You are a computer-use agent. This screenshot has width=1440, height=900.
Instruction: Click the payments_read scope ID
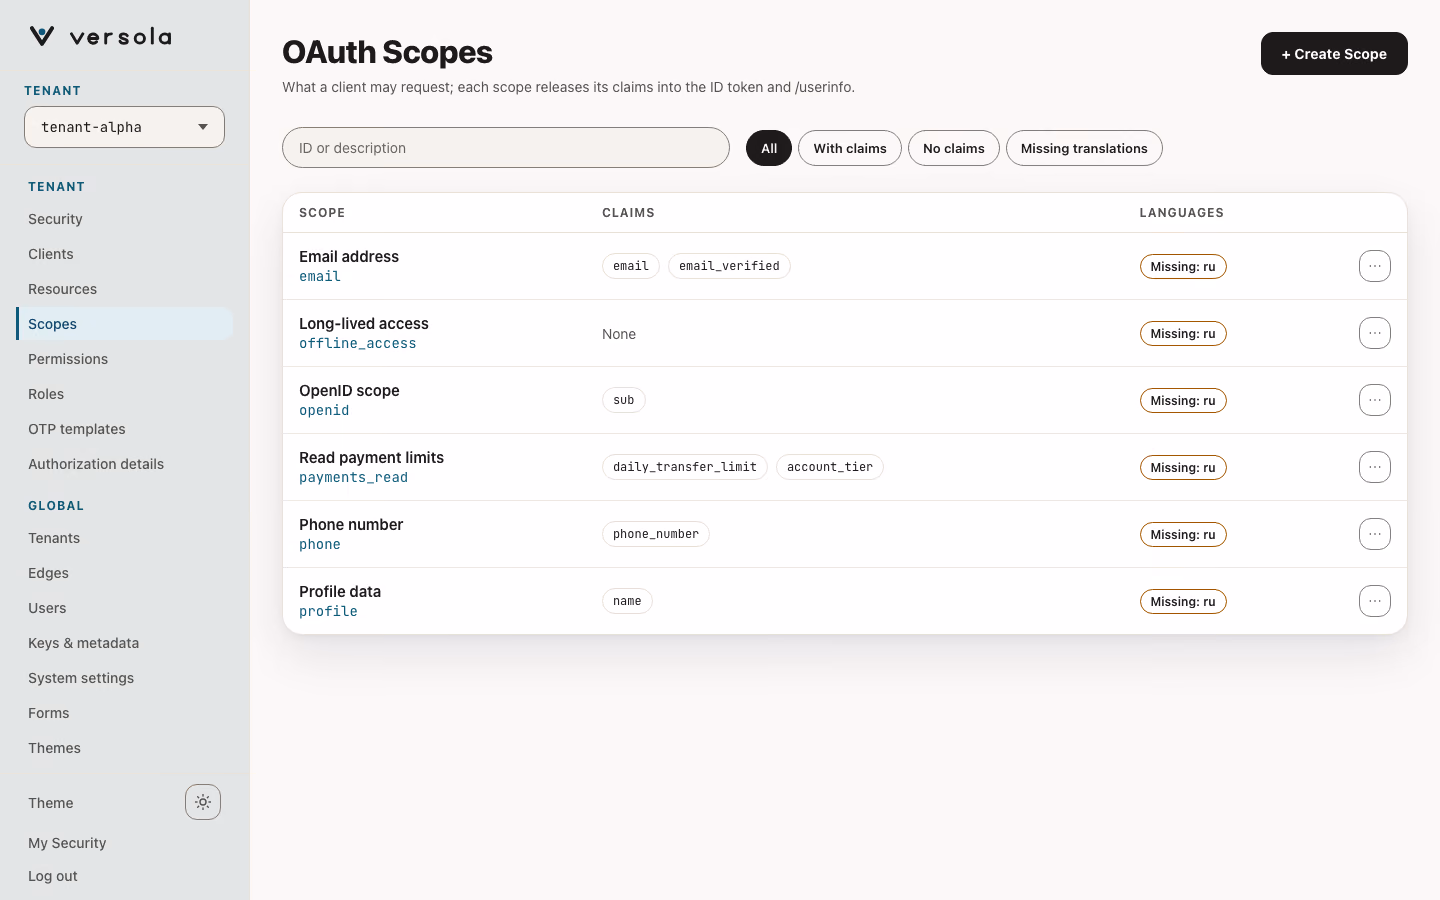(x=353, y=477)
